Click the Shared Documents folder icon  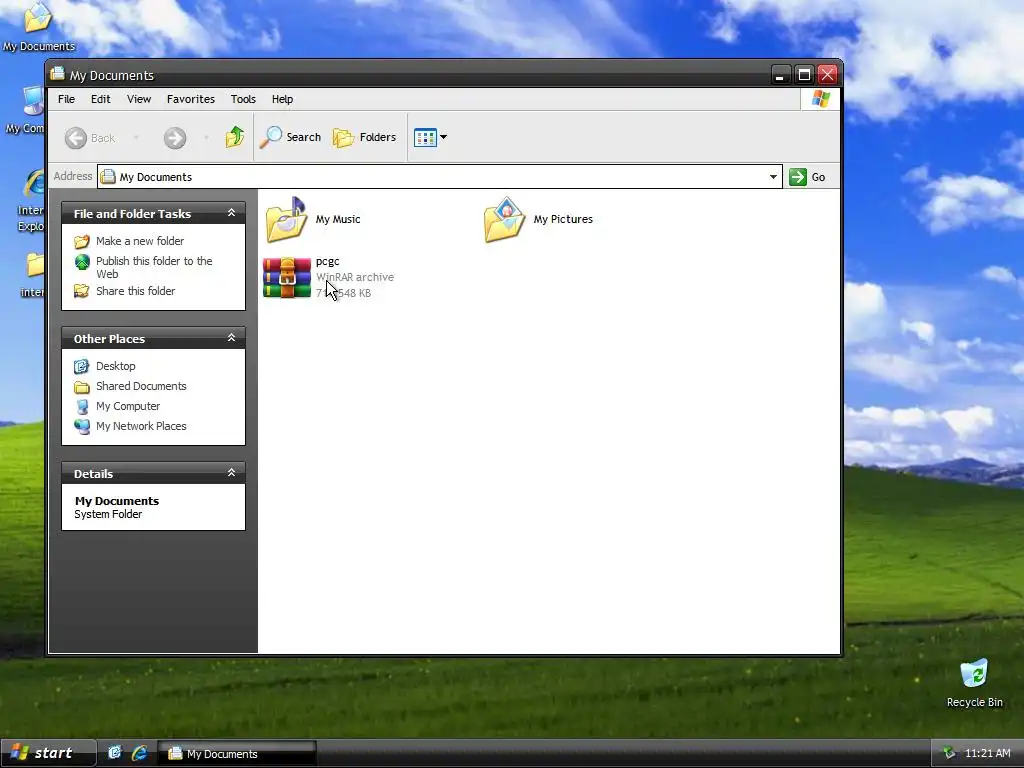82,387
